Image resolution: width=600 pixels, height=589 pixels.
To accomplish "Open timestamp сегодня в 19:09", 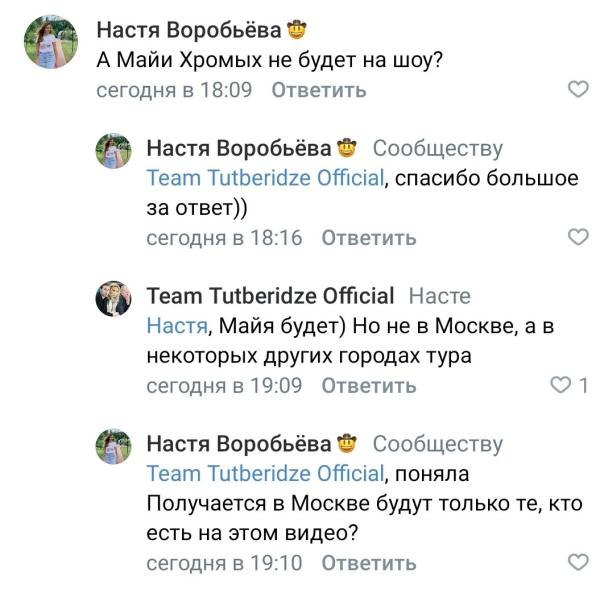I will pos(226,385).
